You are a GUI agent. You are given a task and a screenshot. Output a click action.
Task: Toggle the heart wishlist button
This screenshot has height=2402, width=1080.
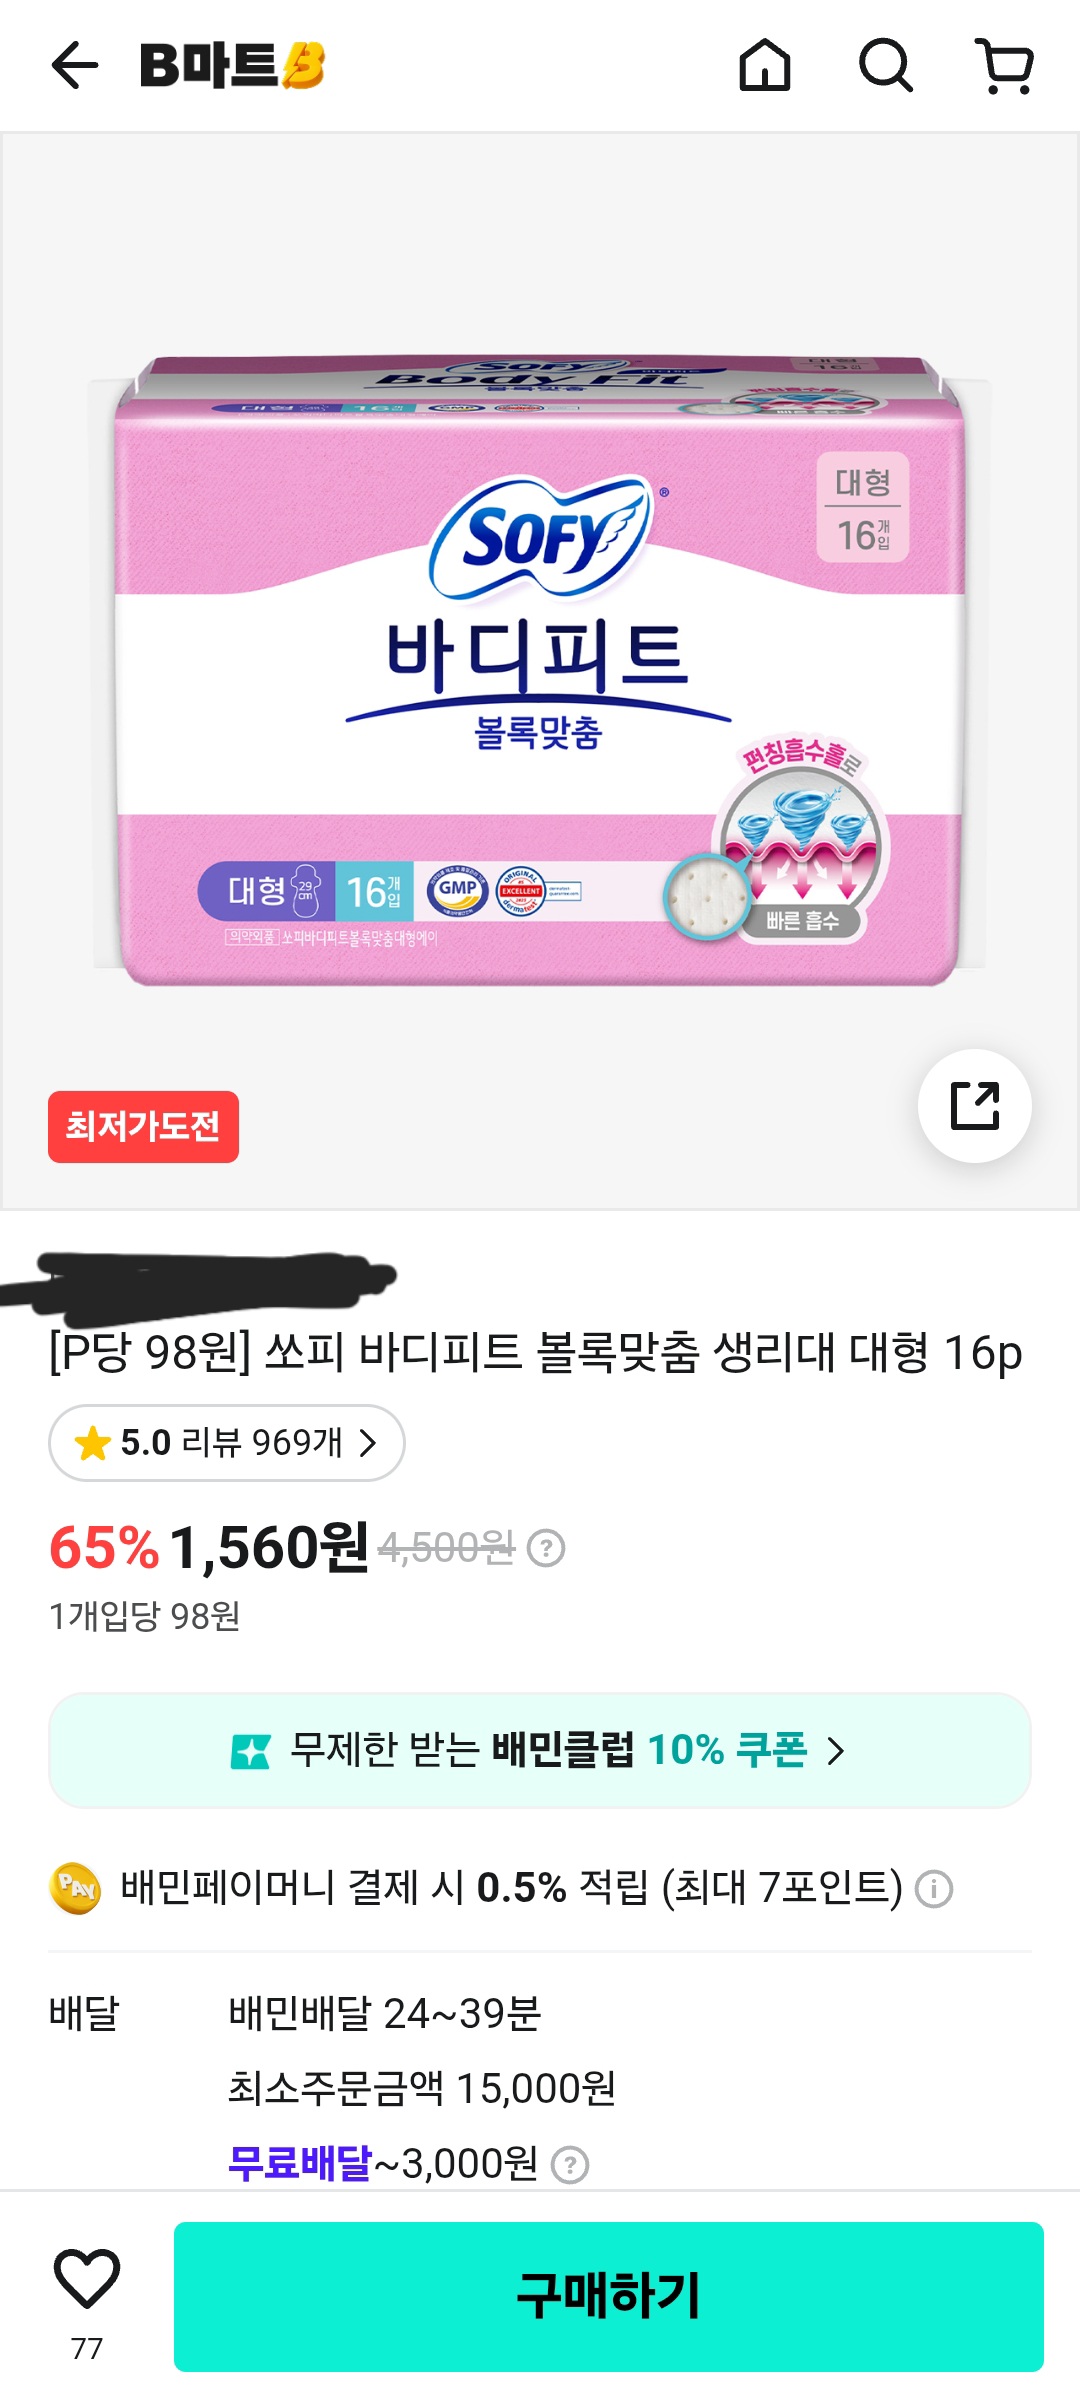point(87,2279)
